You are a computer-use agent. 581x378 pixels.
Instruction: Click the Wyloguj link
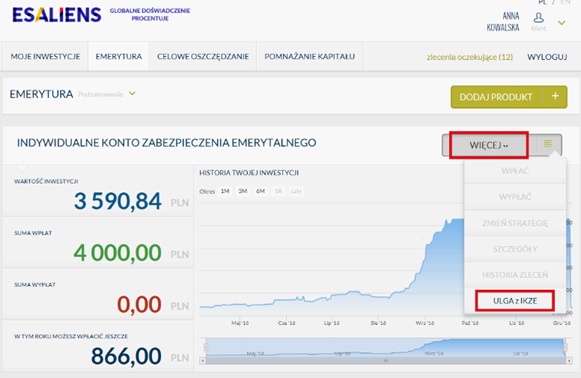point(547,57)
